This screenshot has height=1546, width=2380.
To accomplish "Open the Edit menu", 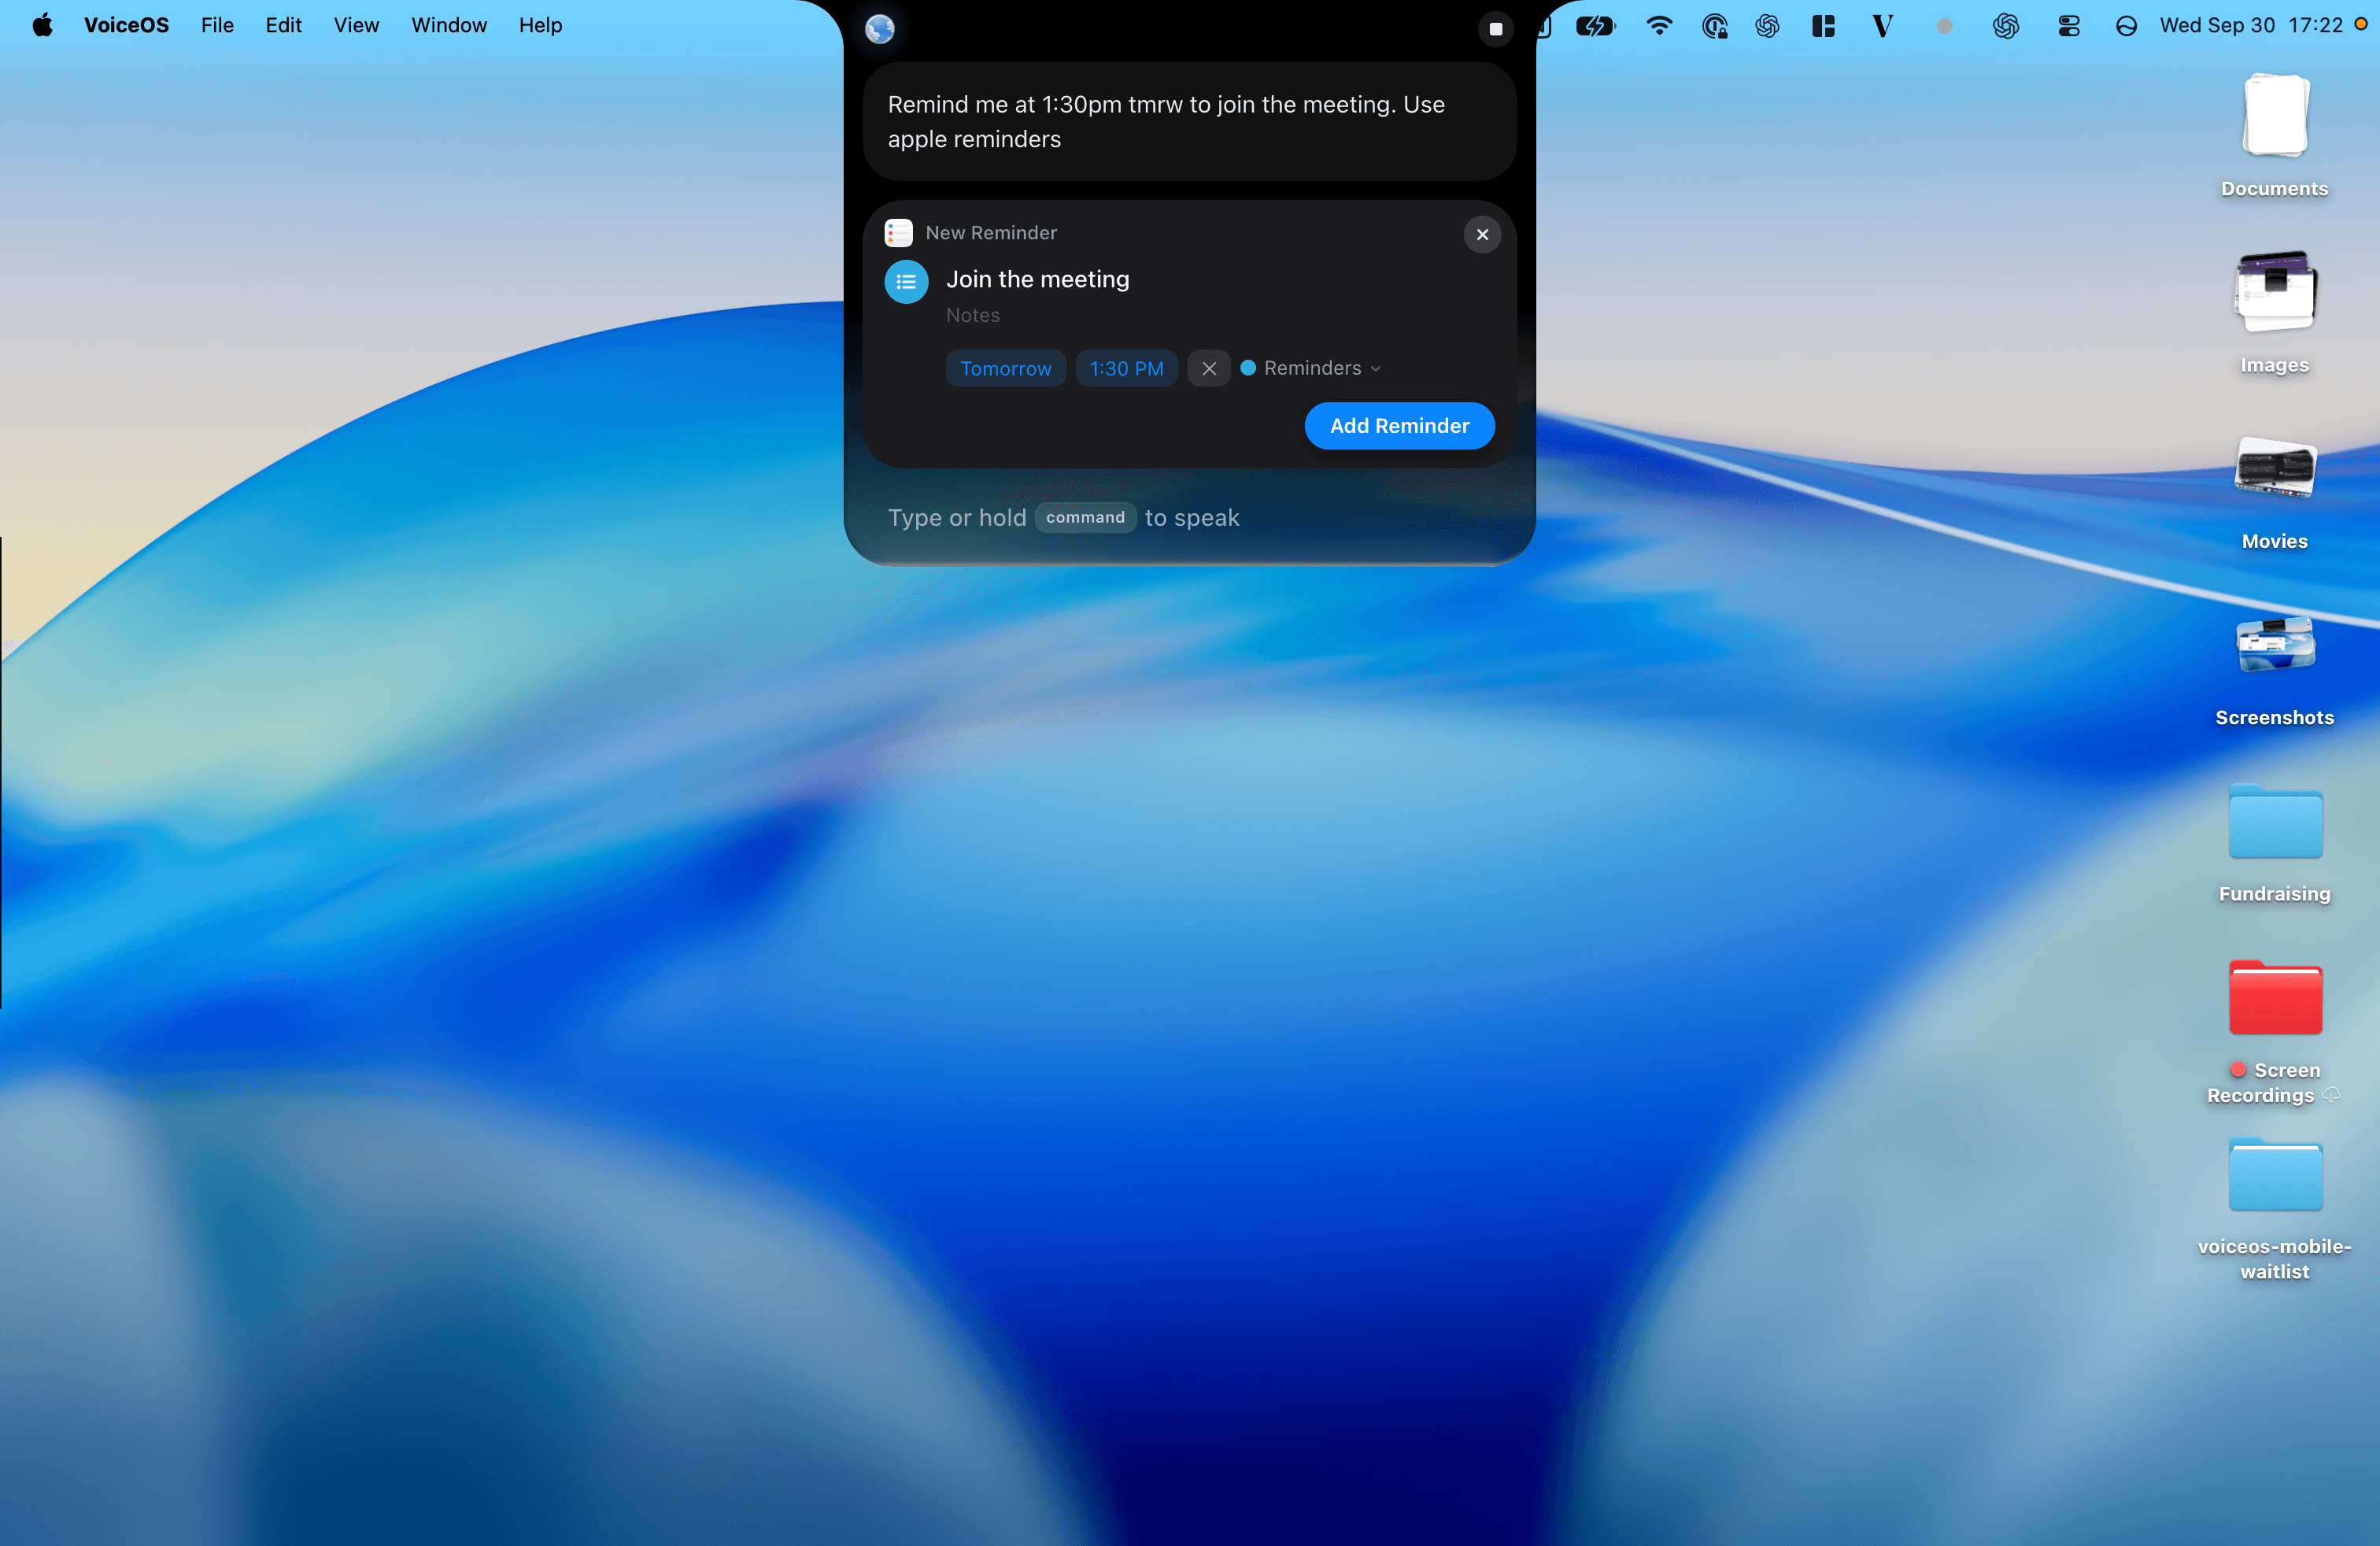I will (283, 25).
